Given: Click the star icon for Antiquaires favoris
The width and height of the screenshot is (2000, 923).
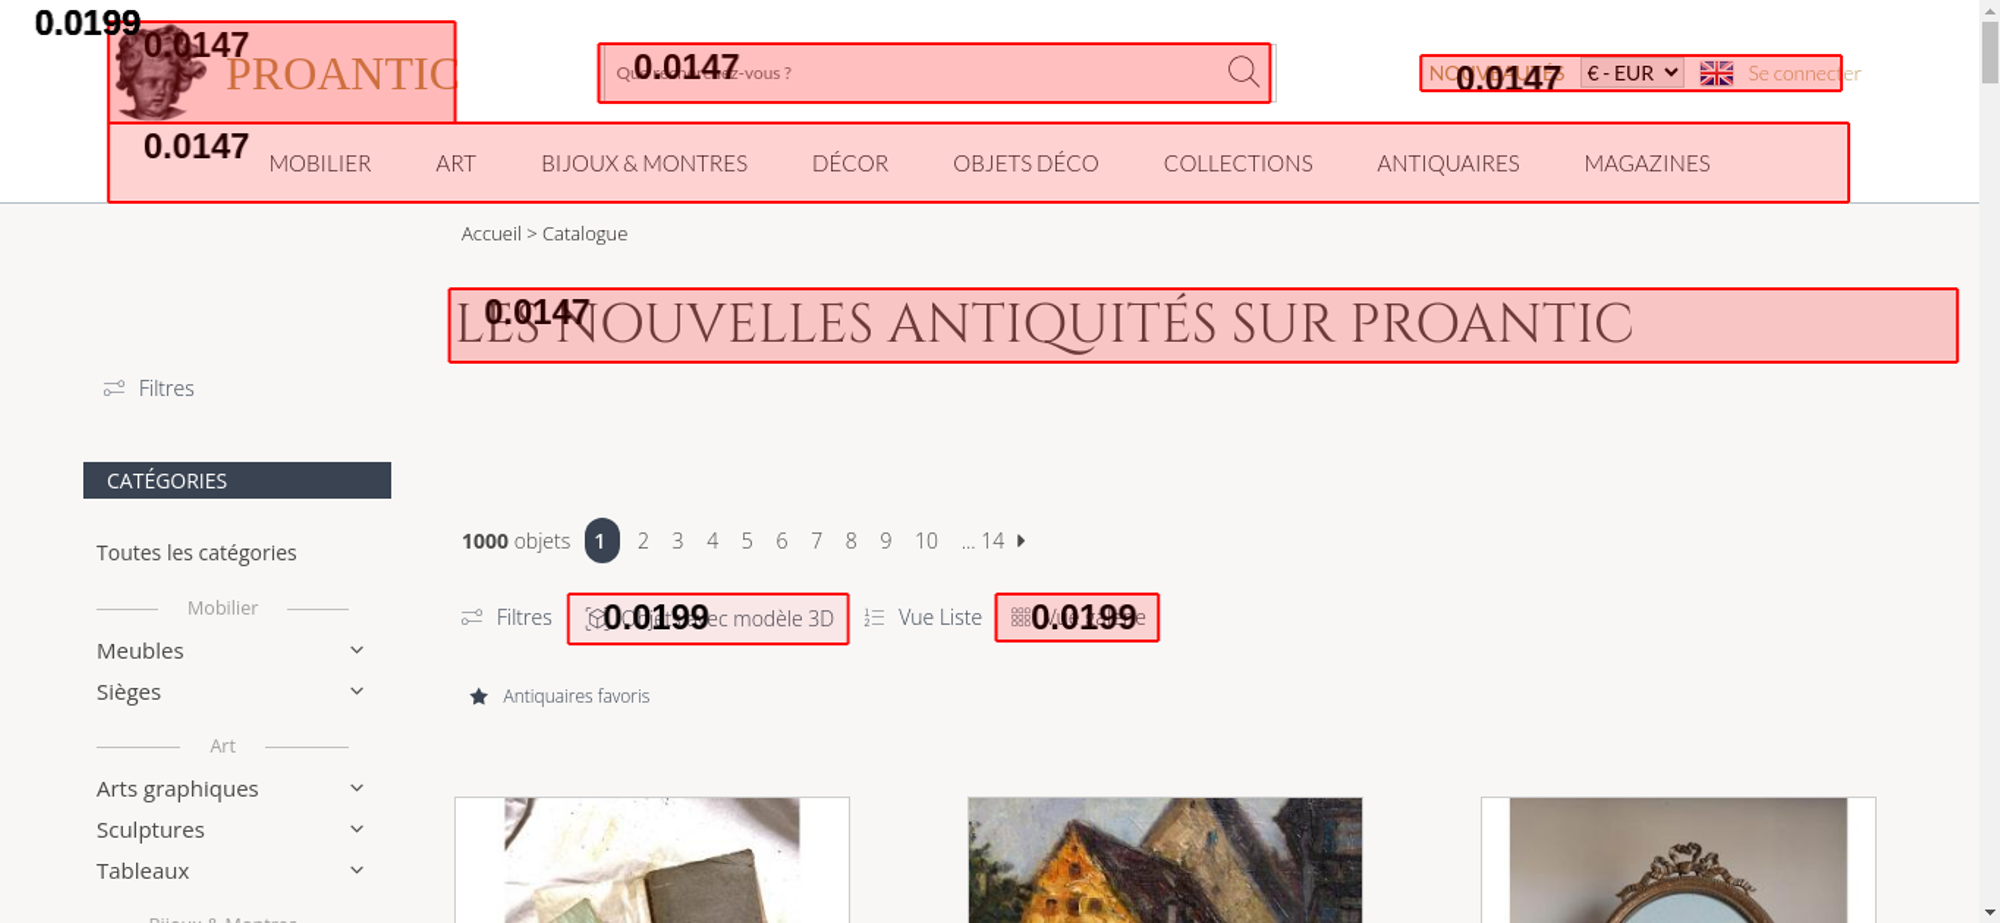Looking at the screenshot, I should (479, 696).
